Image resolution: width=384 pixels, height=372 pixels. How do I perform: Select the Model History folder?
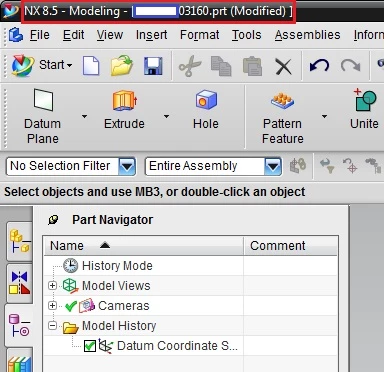click(x=119, y=326)
